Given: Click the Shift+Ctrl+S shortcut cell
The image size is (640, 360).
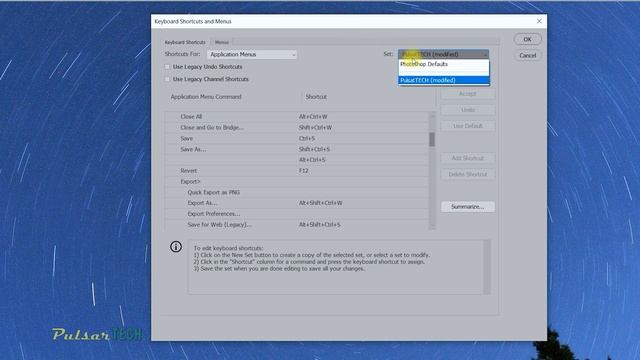Looking at the screenshot, I should pyautogui.click(x=314, y=149).
